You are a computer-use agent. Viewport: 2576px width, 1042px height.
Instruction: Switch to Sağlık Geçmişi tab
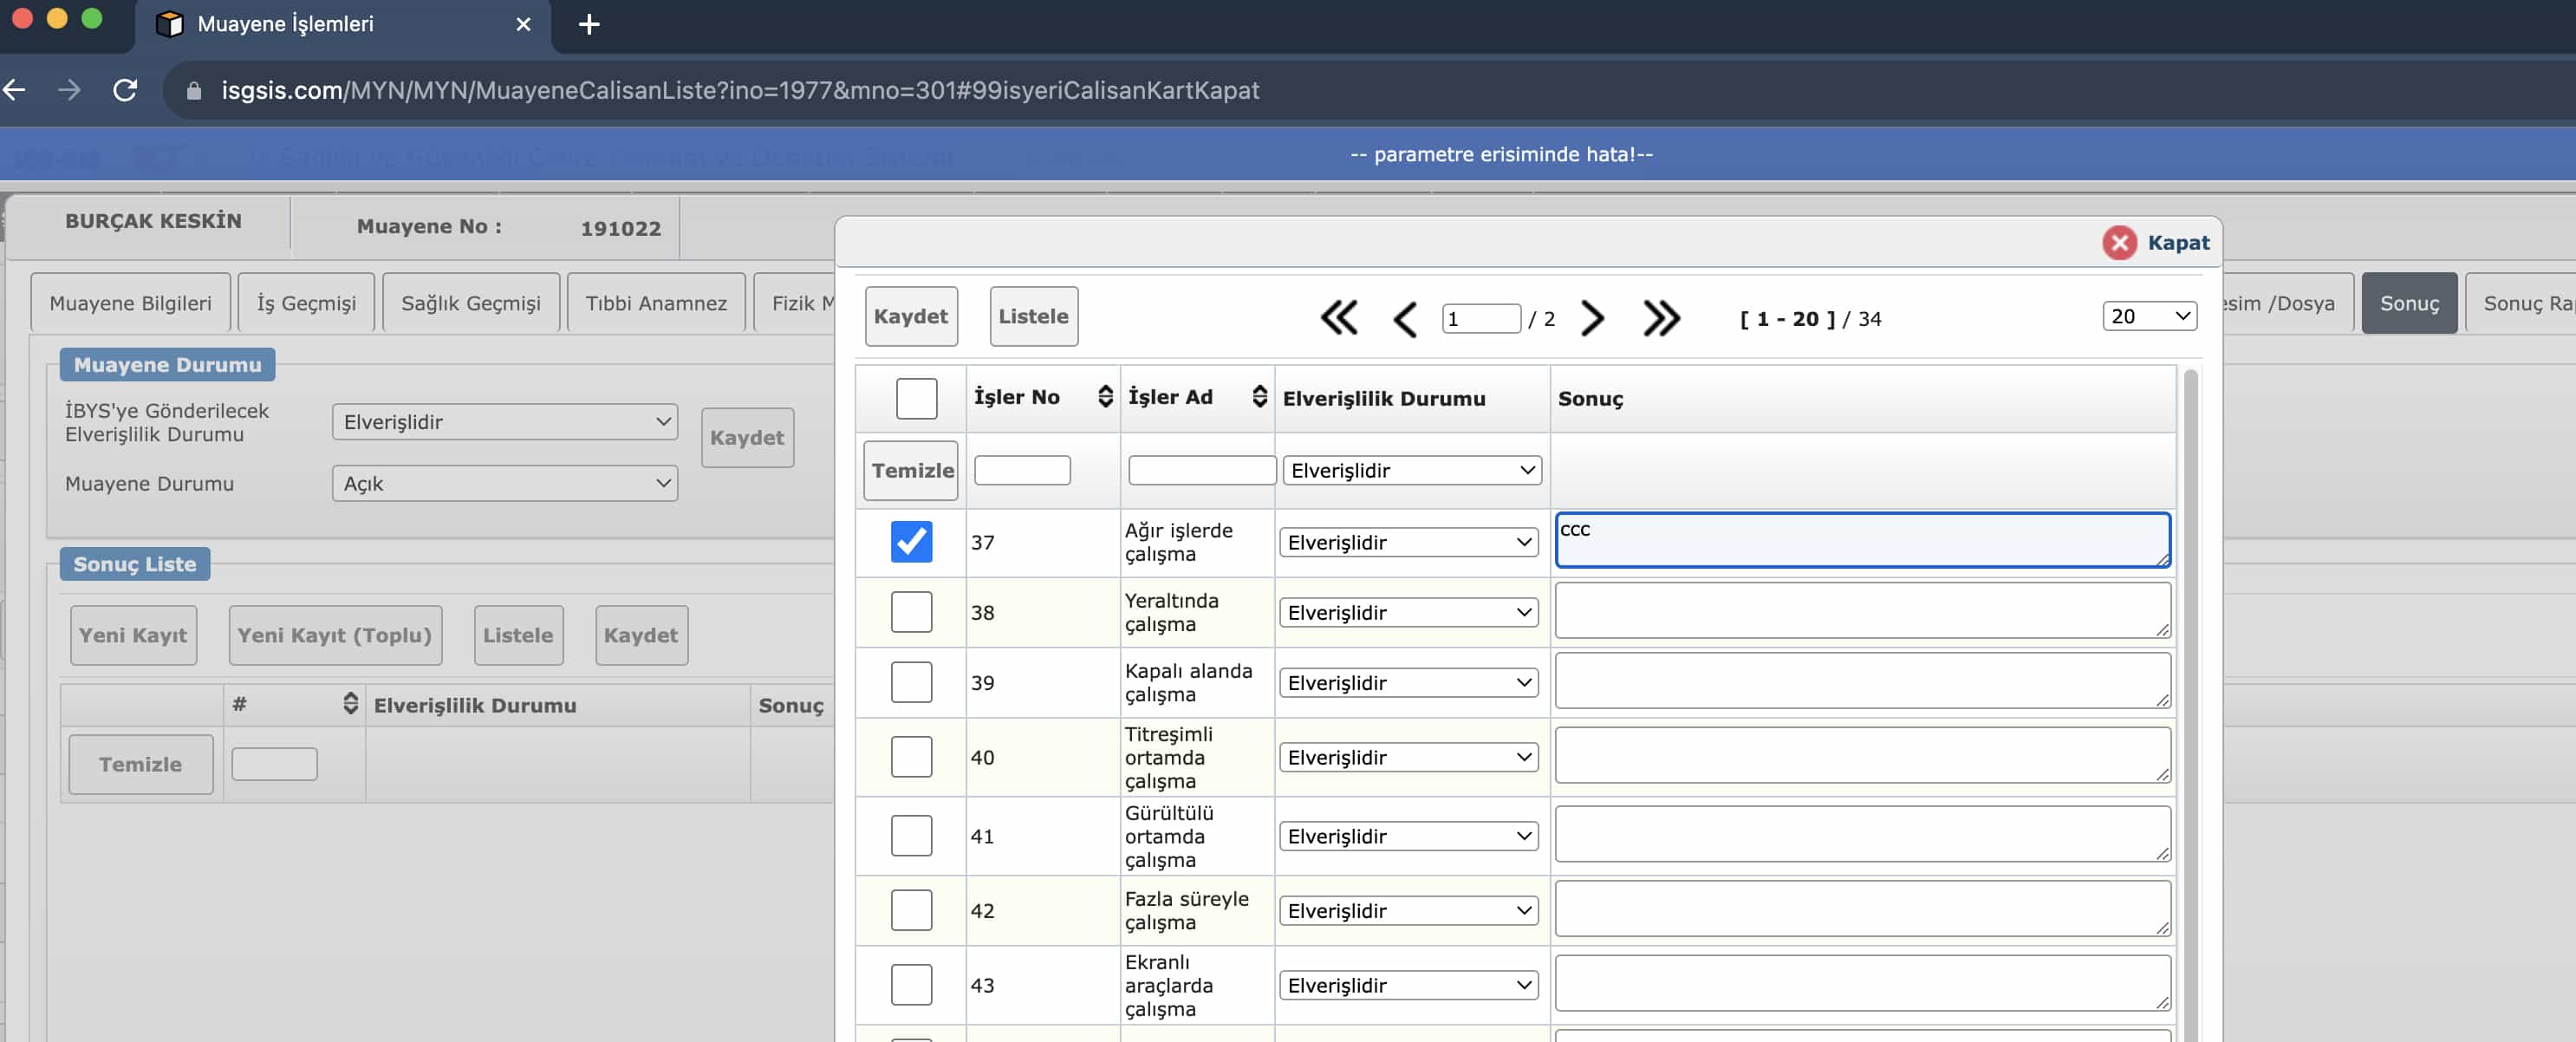tap(470, 303)
